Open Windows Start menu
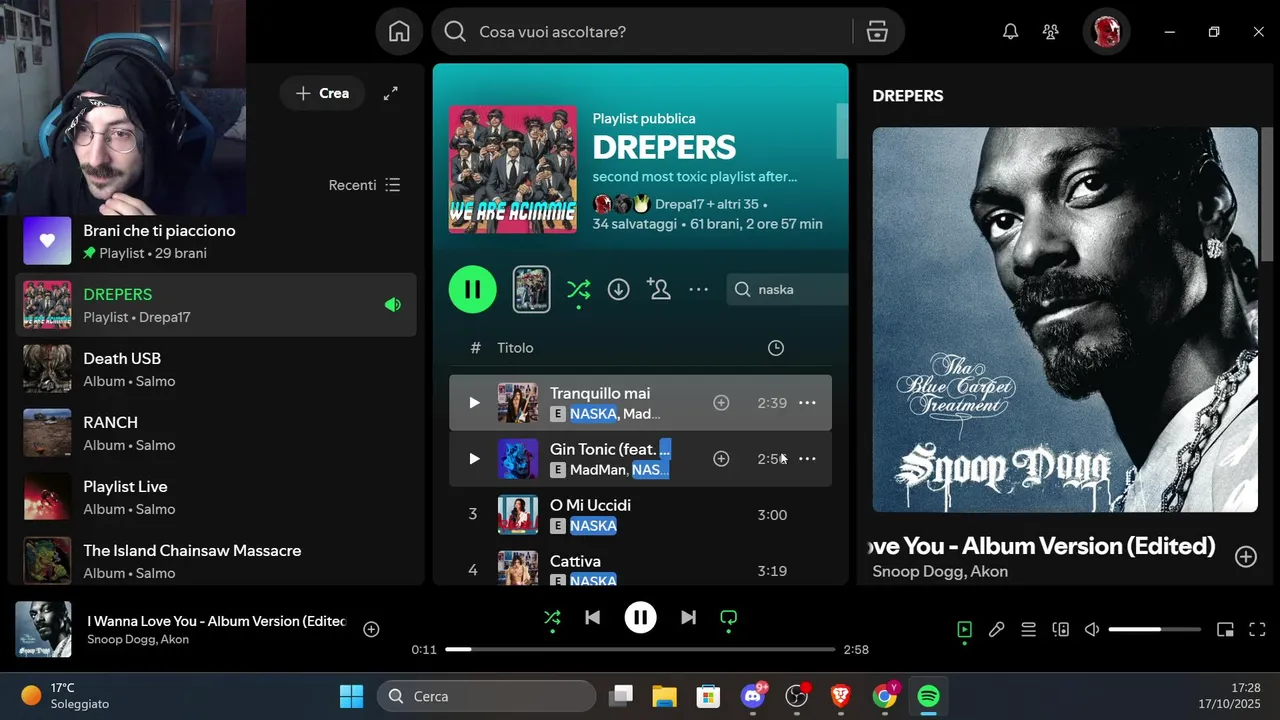 click(x=351, y=696)
